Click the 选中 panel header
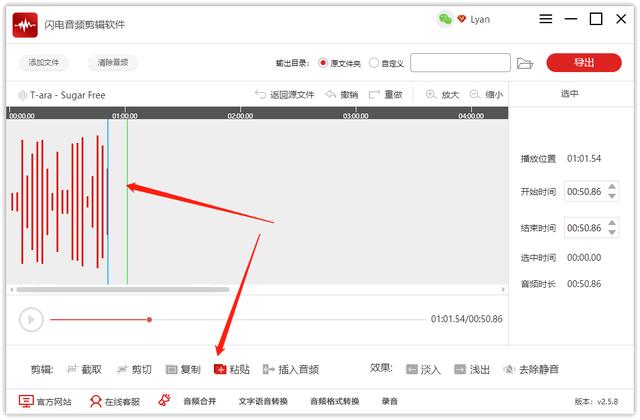The width and height of the screenshot is (640, 420). pyautogui.click(x=569, y=94)
